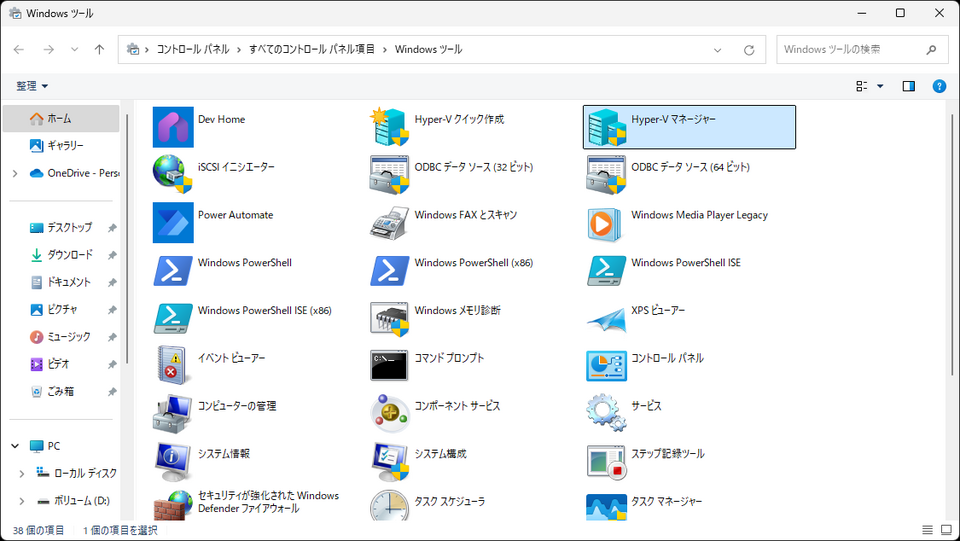Open ミュージック quick access item

click(61, 337)
